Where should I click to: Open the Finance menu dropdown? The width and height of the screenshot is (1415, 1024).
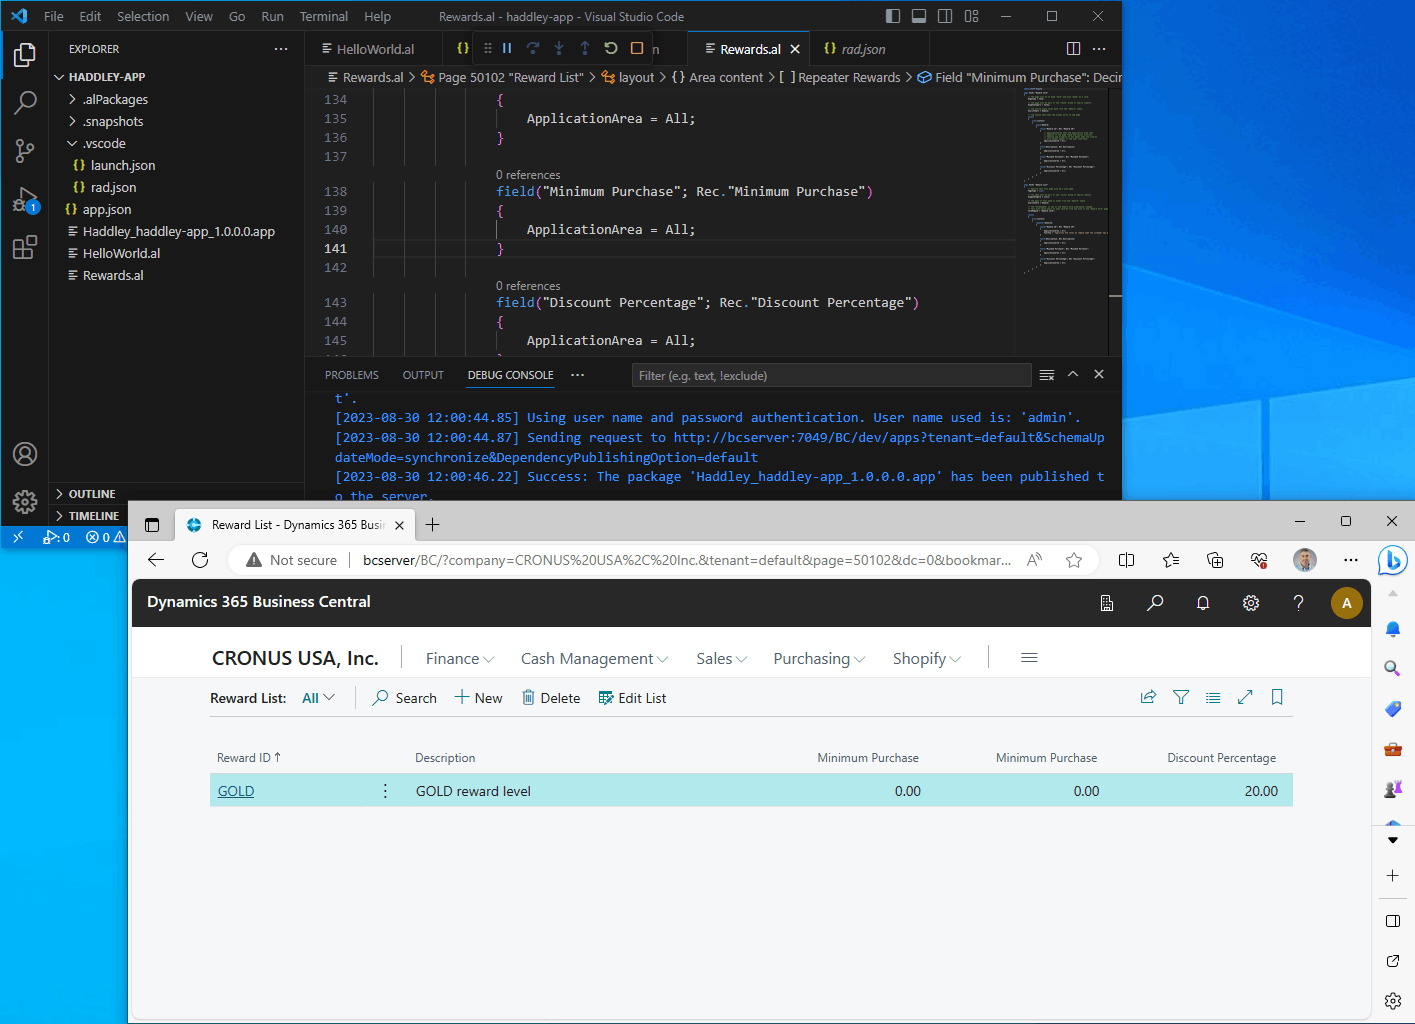(x=459, y=658)
